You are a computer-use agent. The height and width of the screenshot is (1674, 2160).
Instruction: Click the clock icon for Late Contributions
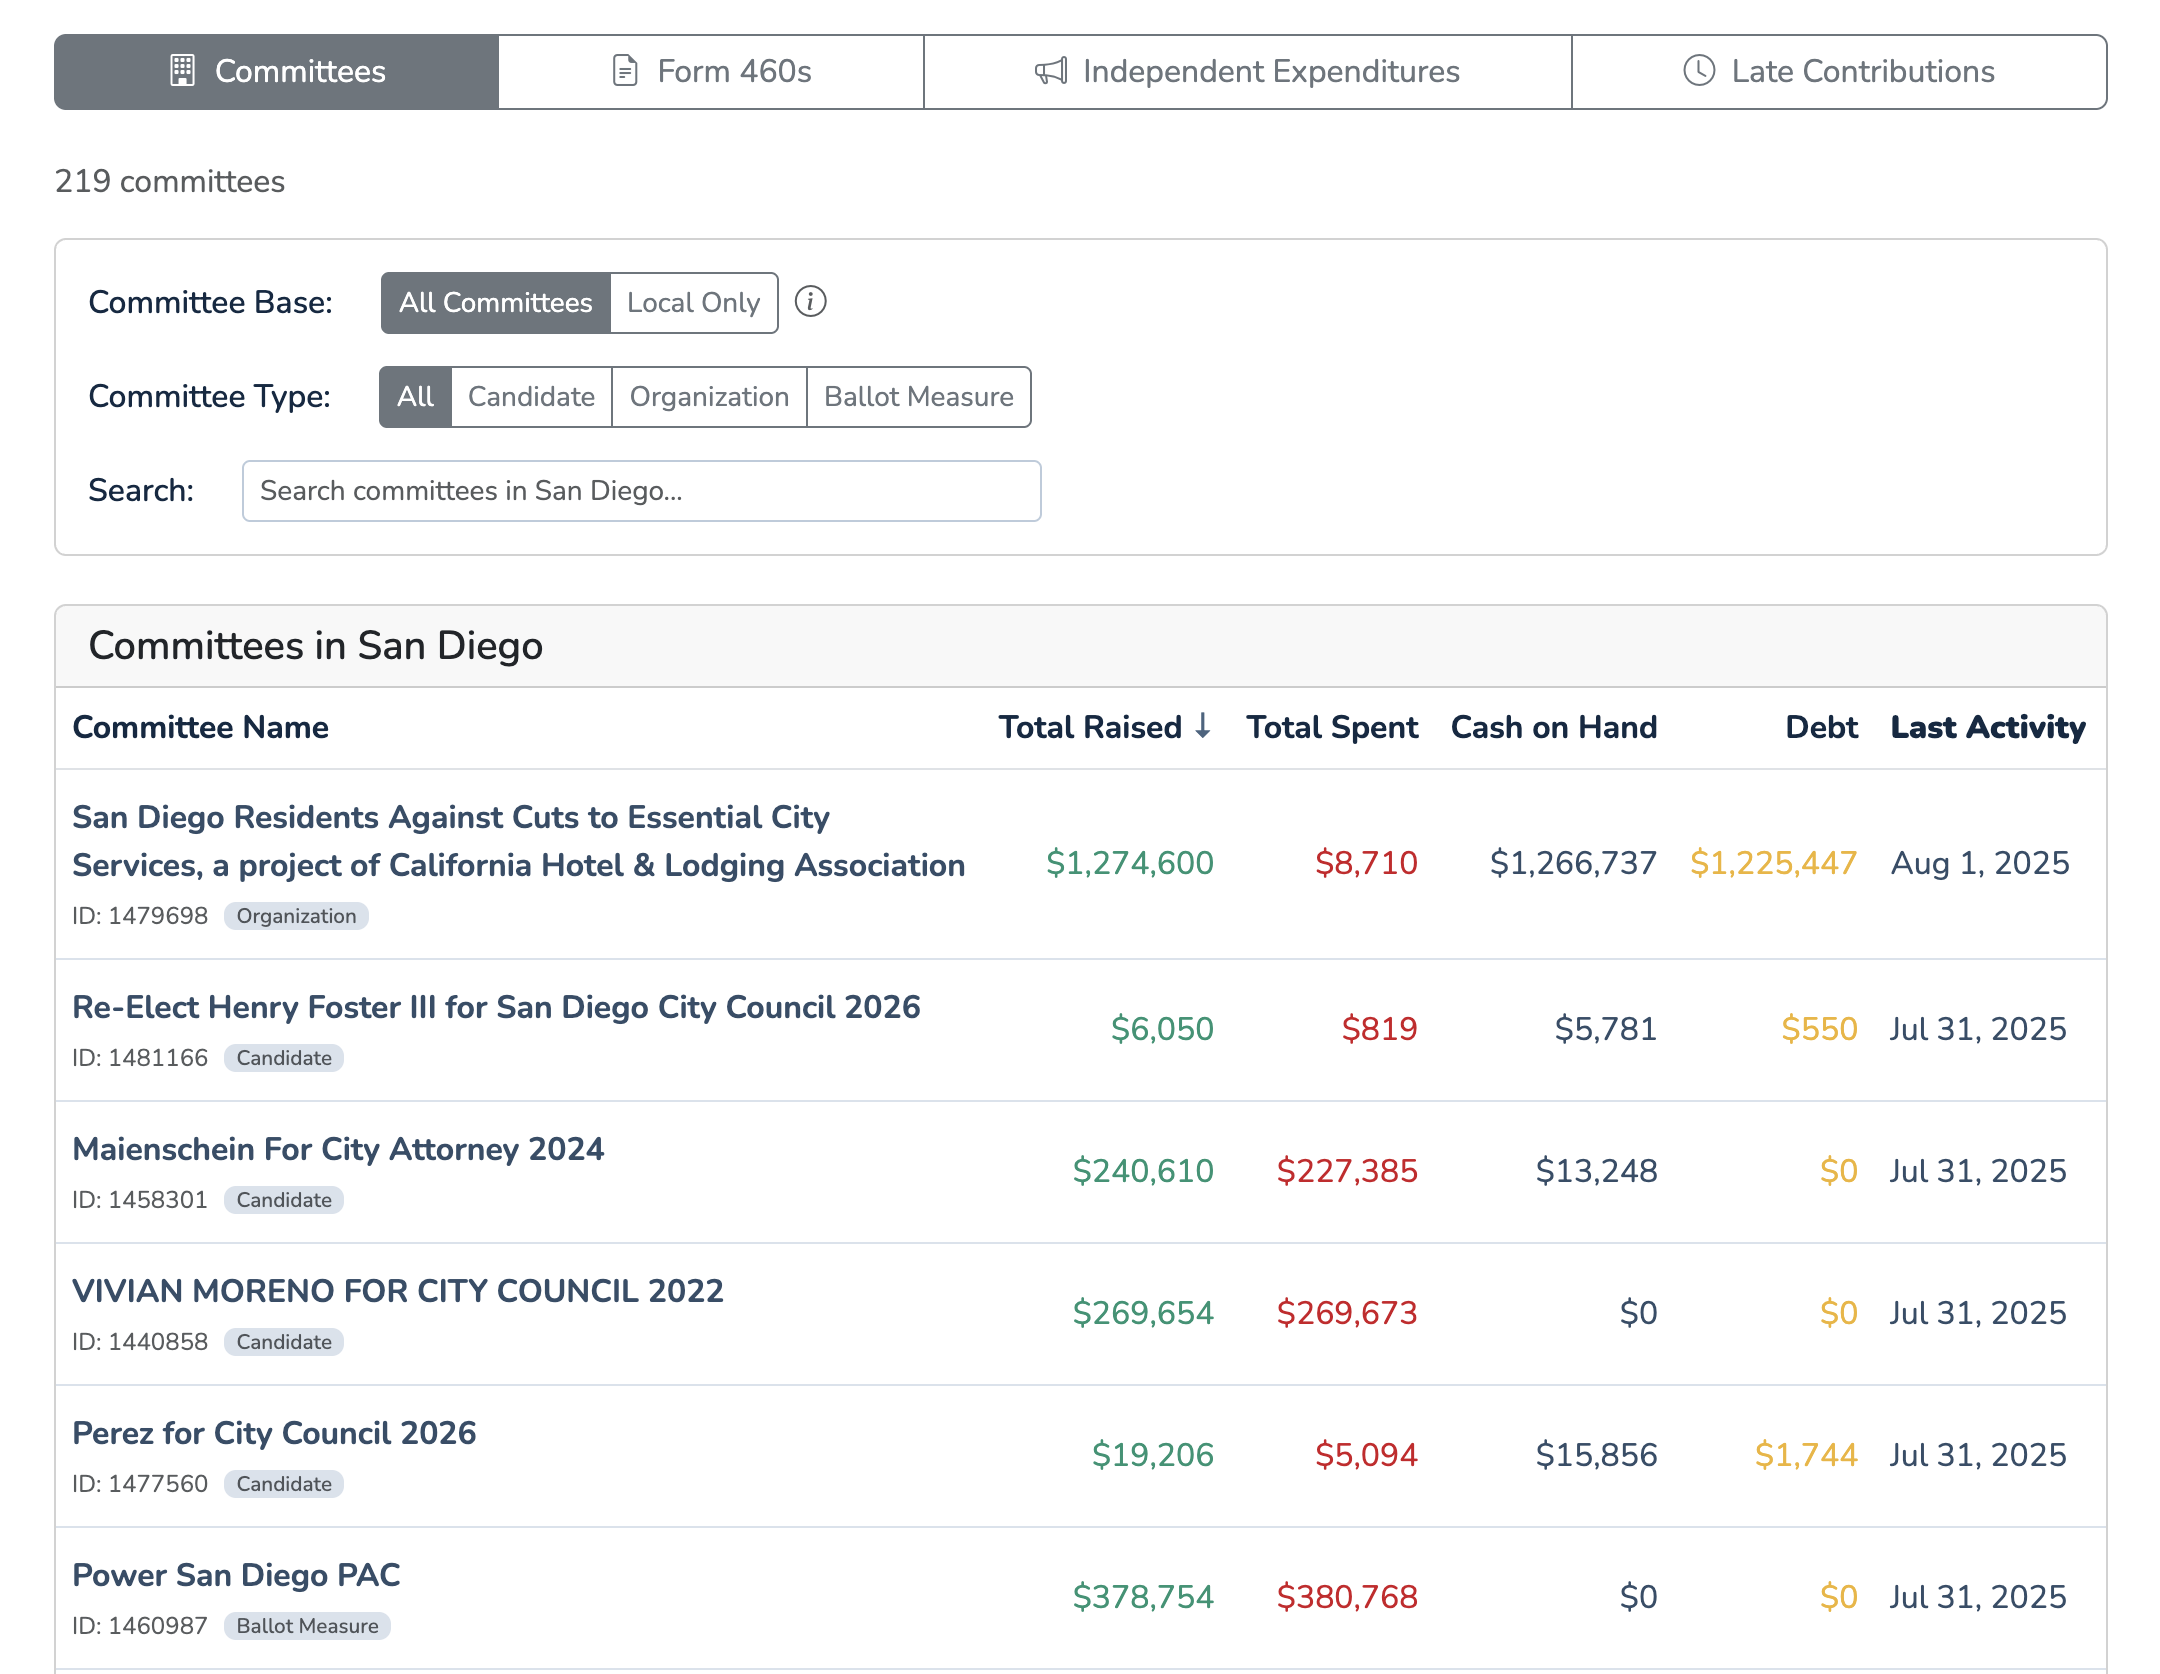click(x=1699, y=71)
